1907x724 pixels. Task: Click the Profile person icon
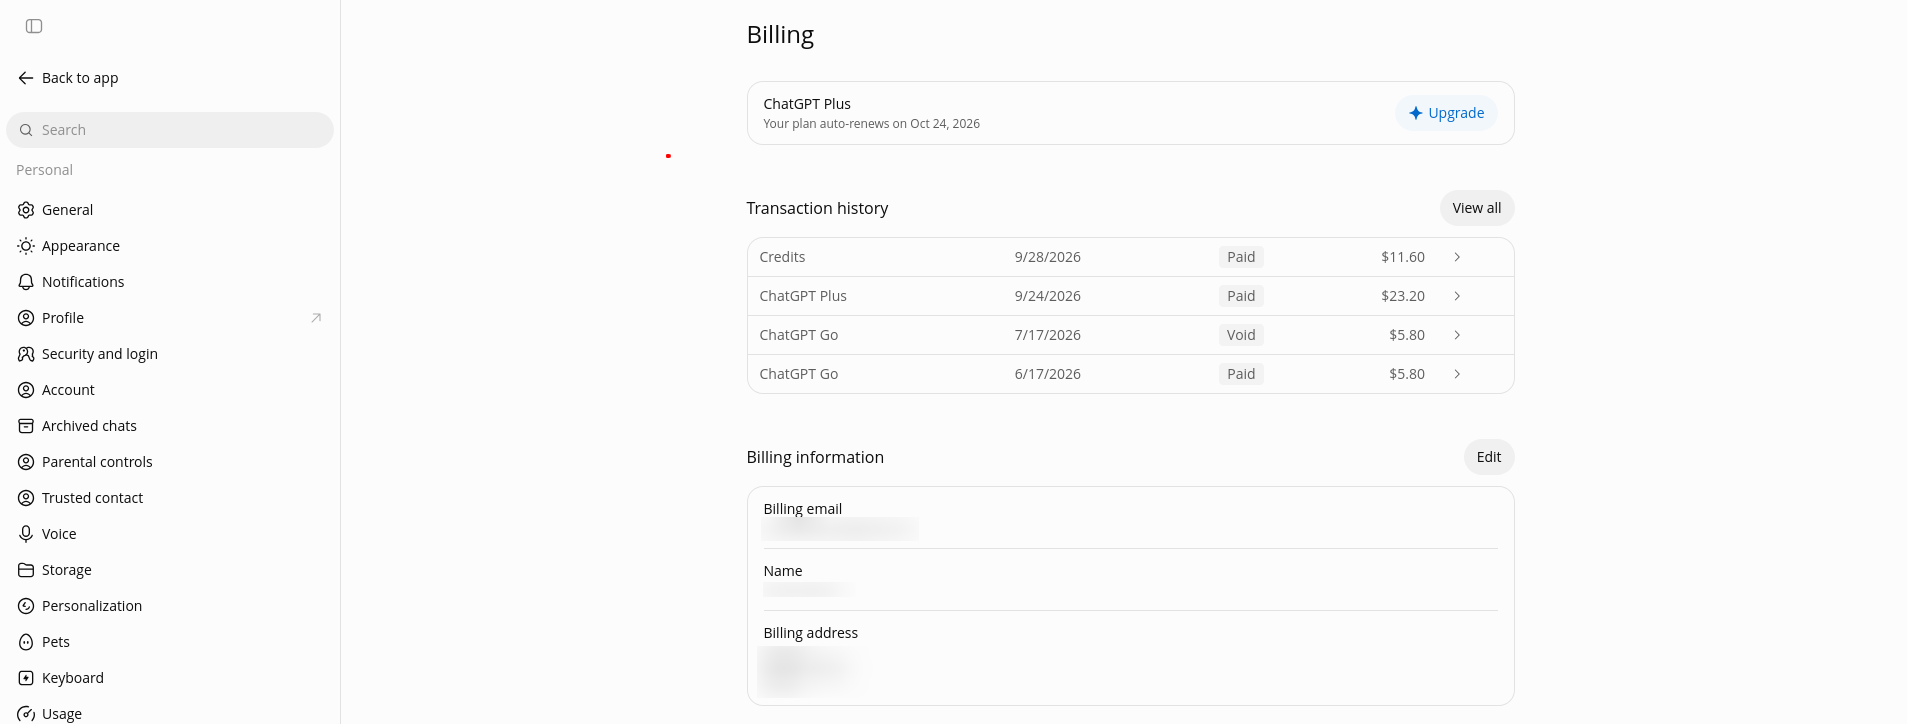click(x=26, y=318)
